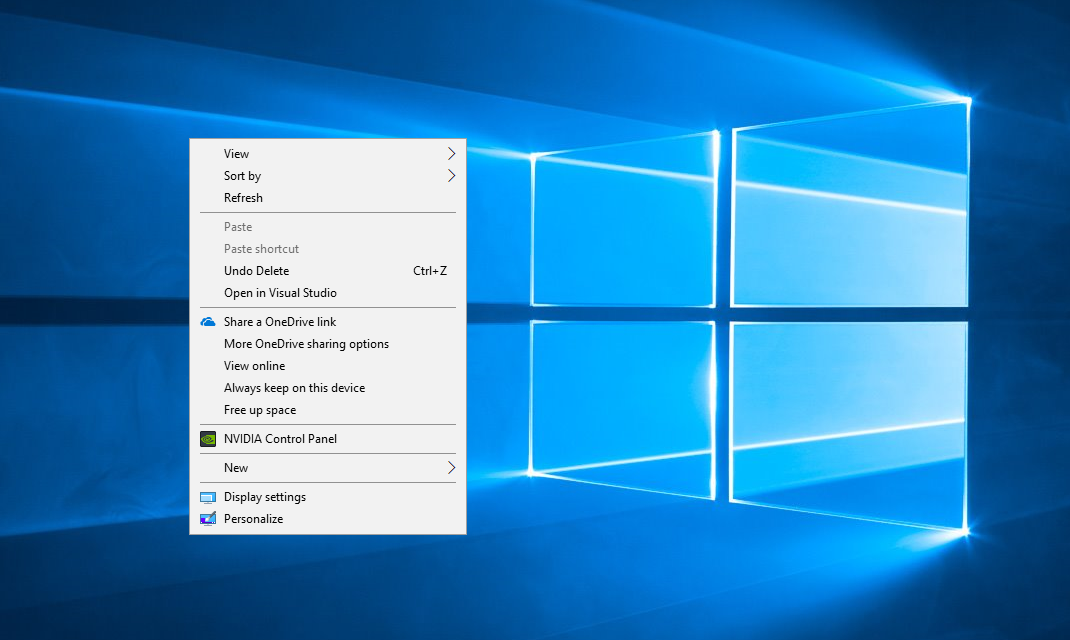This screenshot has height=640, width=1070.
Task: Click the Display settings monitor icon
Action: (x=209, y=496)
